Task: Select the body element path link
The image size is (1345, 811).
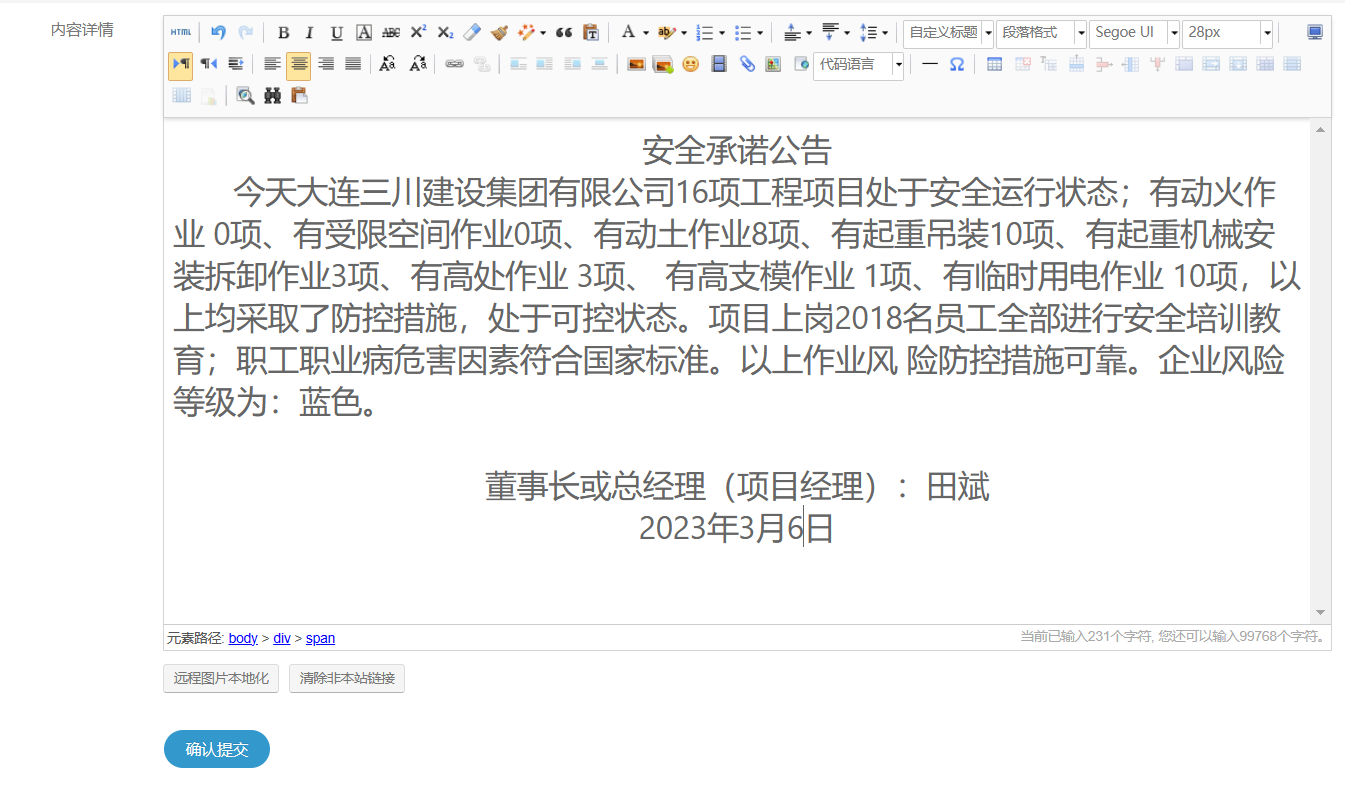Action: pos(243,638)
